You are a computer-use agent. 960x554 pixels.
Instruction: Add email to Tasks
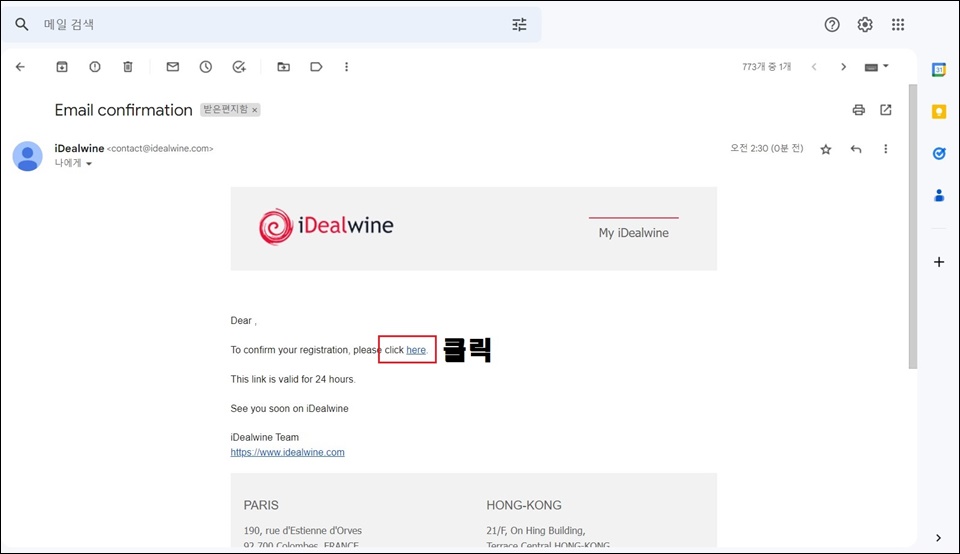pos(239,67)
